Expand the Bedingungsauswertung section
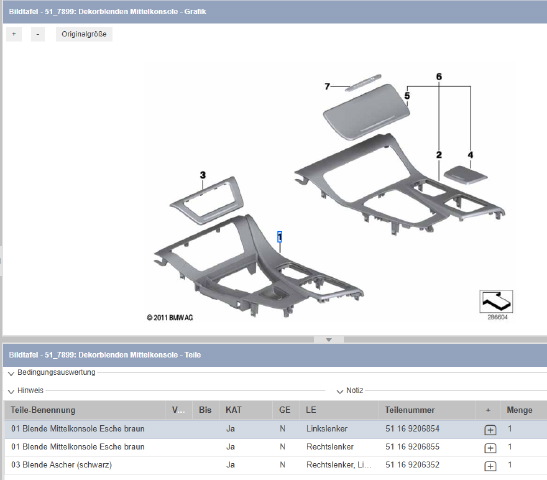Viewport: 547px width, 480px height. (11, 373)
